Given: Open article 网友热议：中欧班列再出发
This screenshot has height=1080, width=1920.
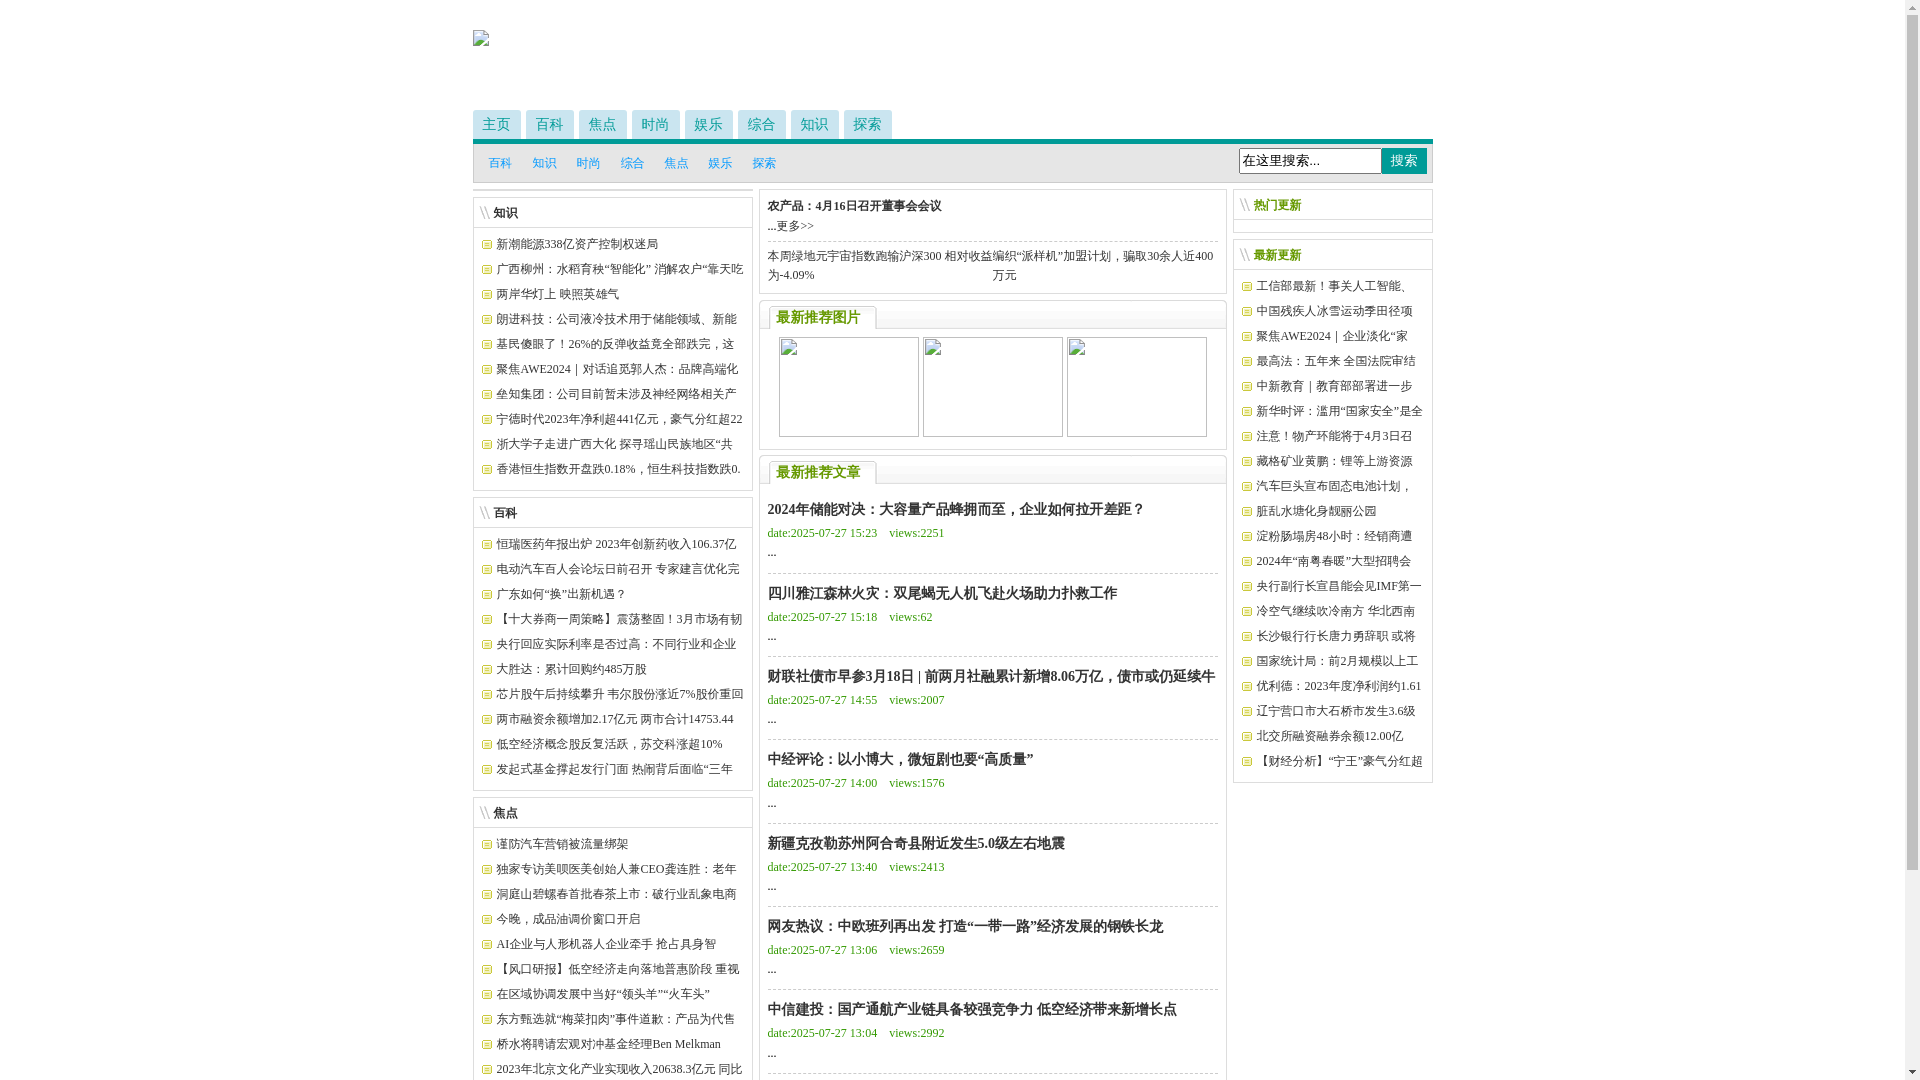Looking at the screenshot, I should point(966,927).
